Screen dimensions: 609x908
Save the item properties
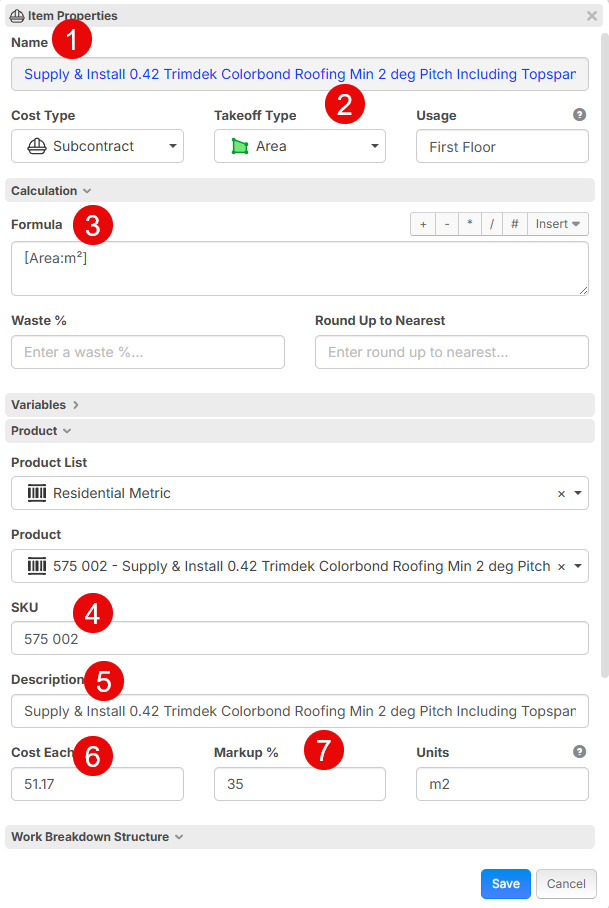tap(505, 884)
